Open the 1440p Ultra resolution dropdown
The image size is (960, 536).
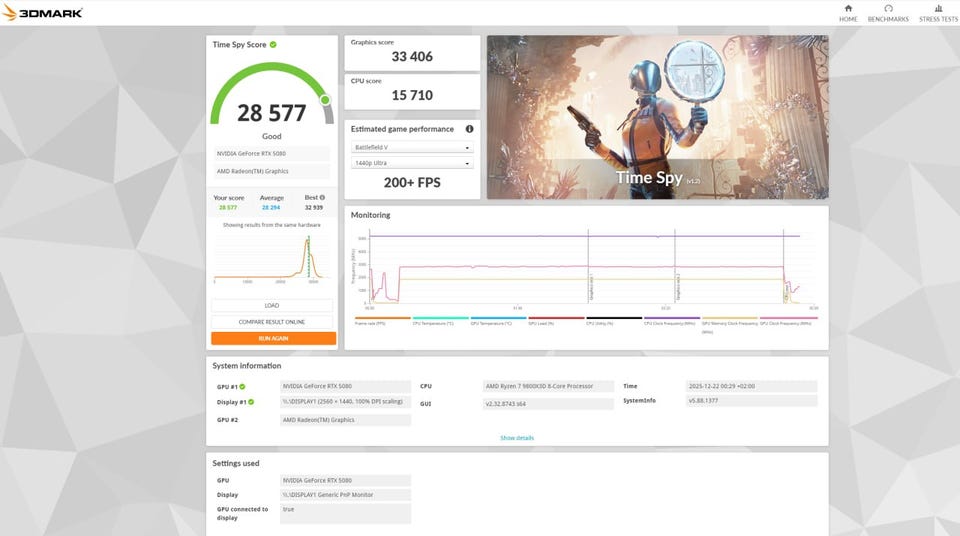(412, 163)
